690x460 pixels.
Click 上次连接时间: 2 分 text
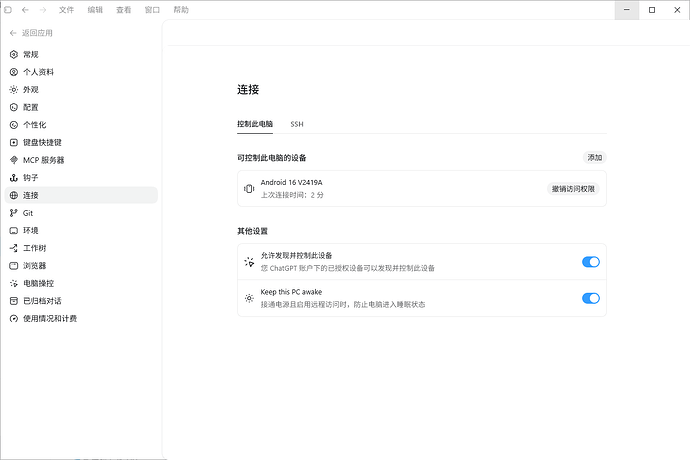tap(292, 195)
